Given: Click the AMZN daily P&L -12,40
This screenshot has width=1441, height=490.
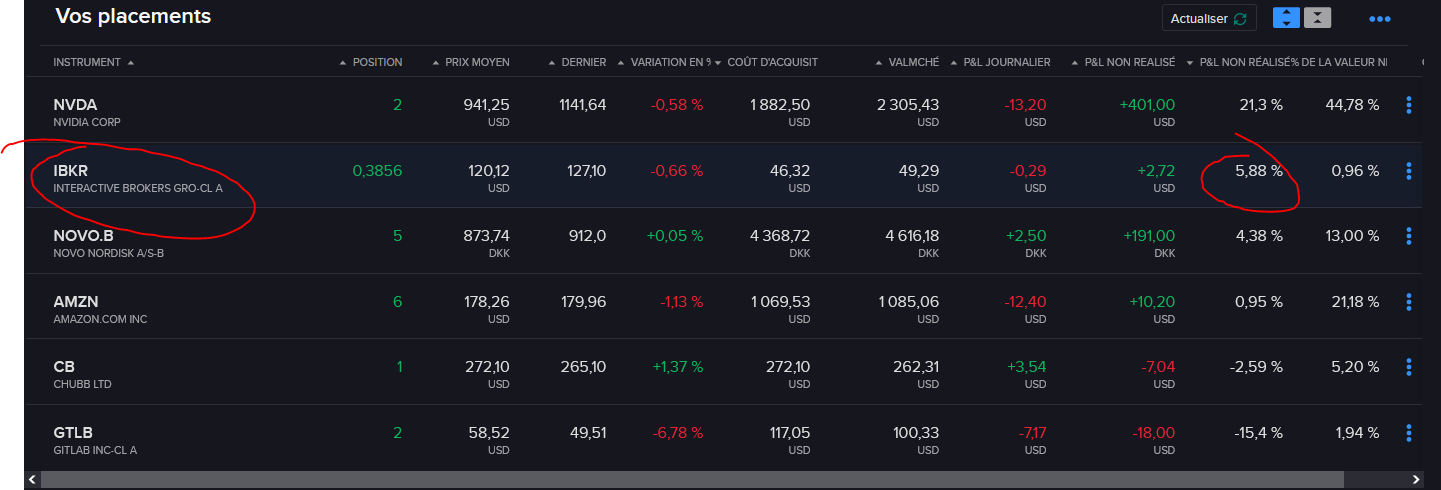Looking at the screenshot, I should point(1025,302).
